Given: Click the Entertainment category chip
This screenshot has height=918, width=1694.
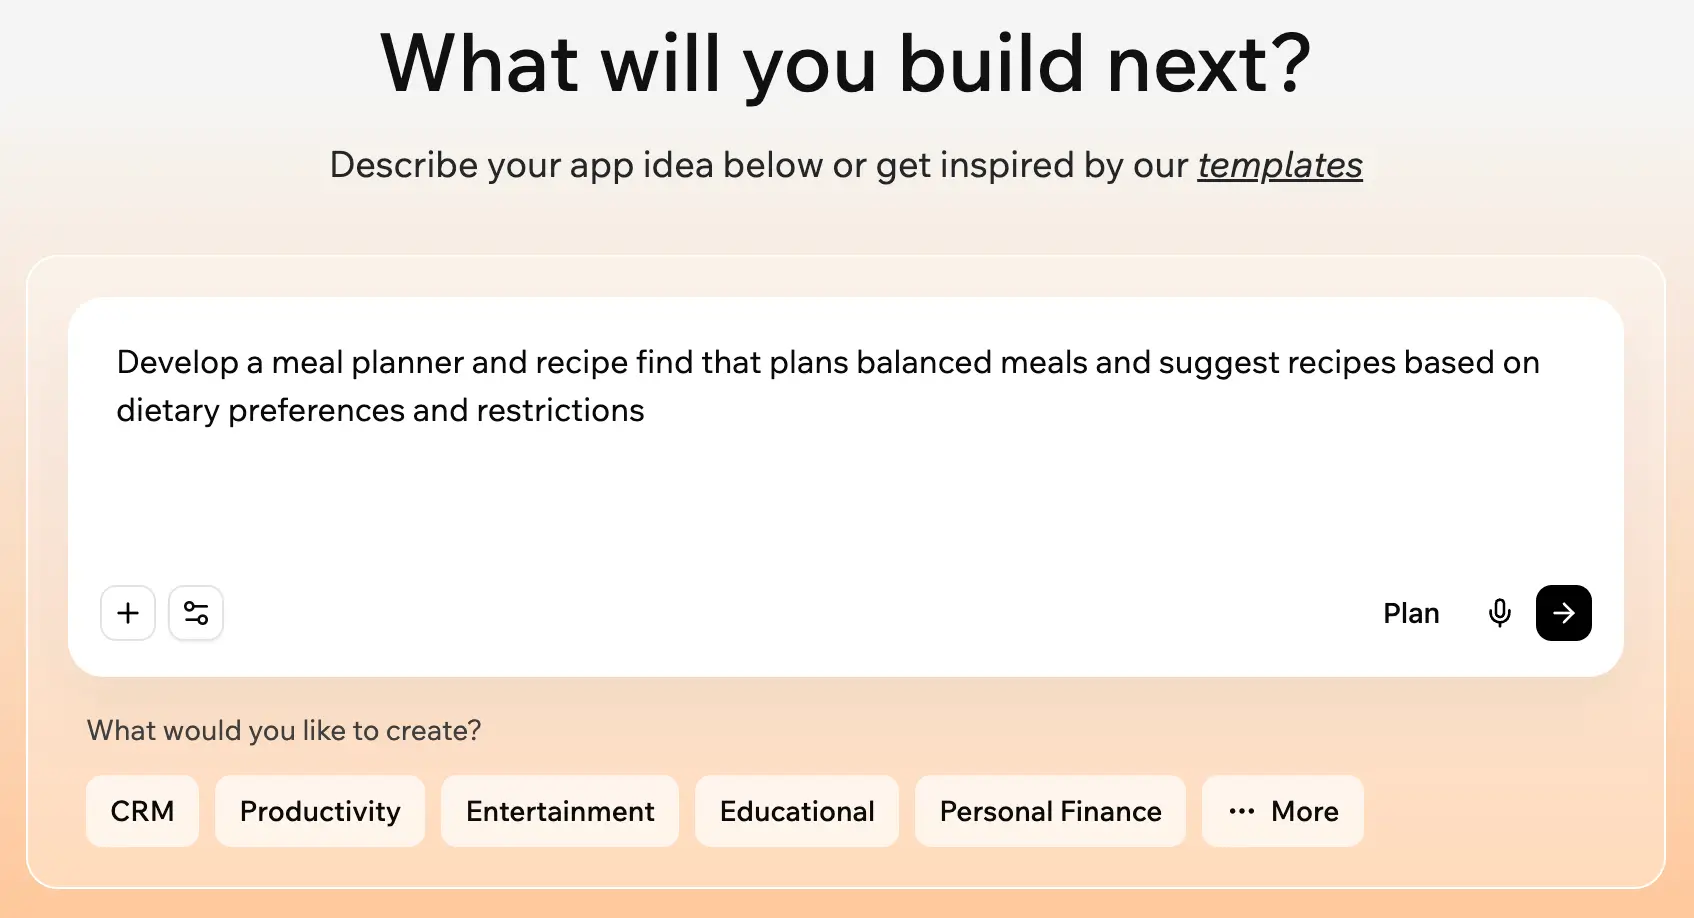Looking at the screenshot, I should [560, 811].
